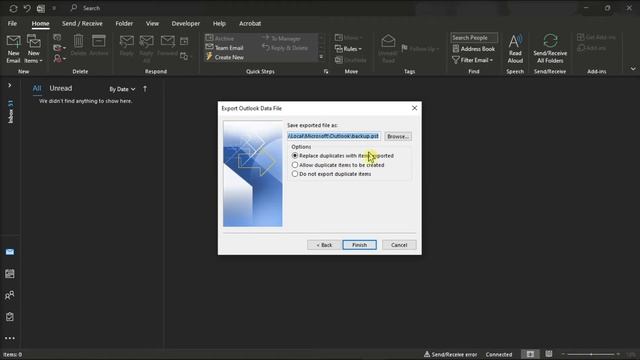Open the Calendar from the navigation bar

[10, 274]
